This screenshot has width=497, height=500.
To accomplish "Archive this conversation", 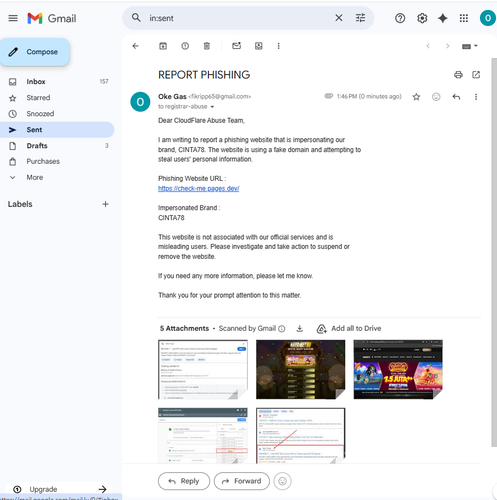I will pos(163,46).
